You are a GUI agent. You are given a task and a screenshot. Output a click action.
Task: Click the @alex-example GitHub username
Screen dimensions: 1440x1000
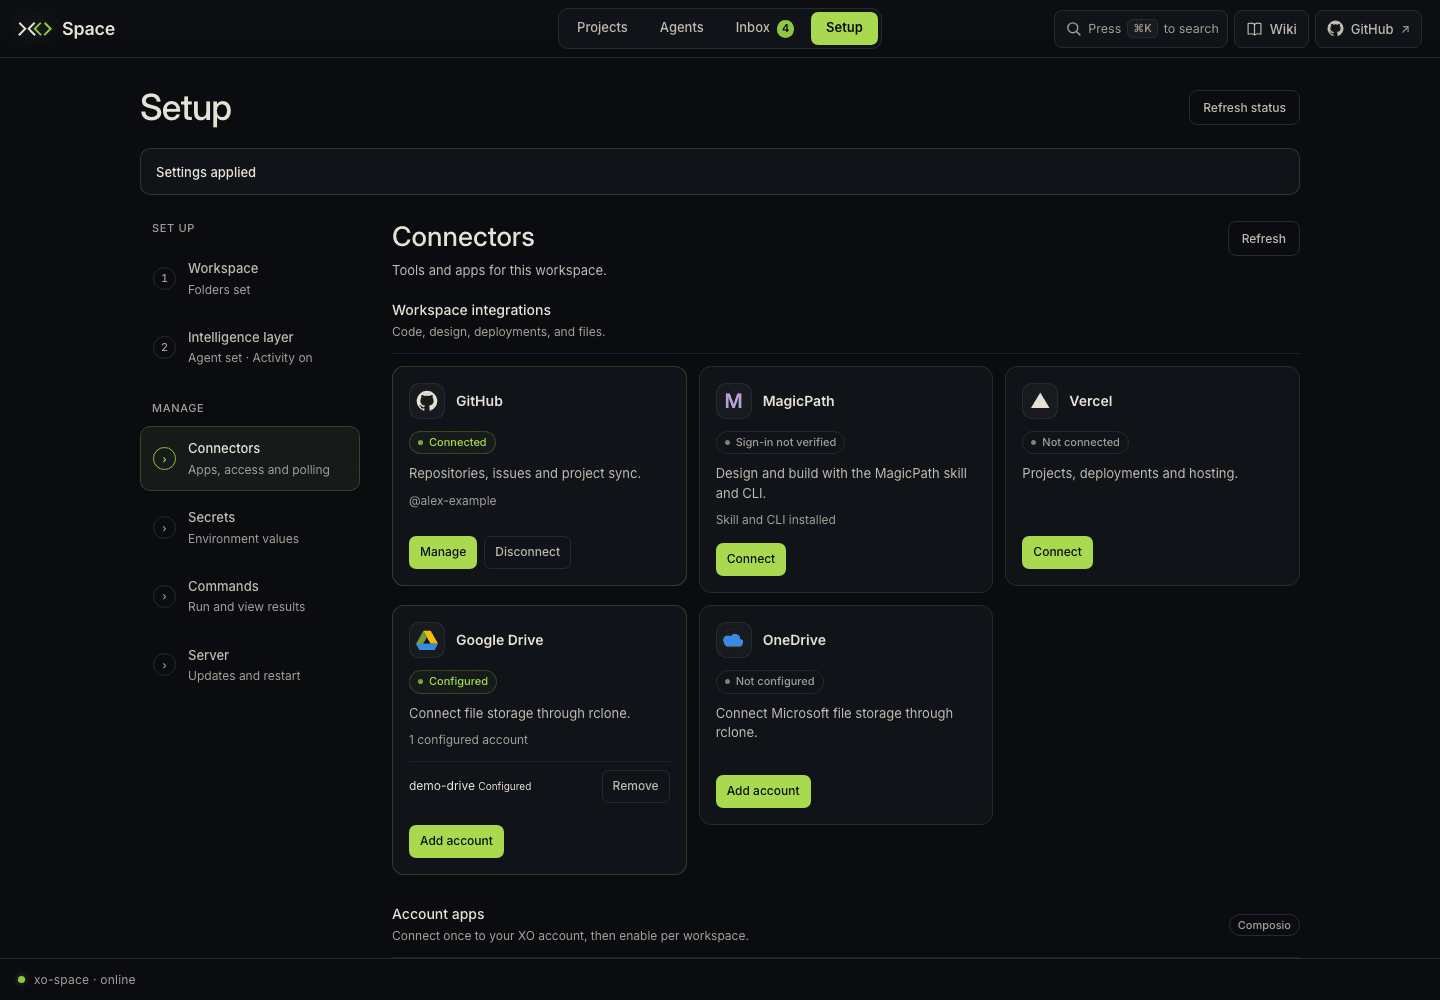453,501
